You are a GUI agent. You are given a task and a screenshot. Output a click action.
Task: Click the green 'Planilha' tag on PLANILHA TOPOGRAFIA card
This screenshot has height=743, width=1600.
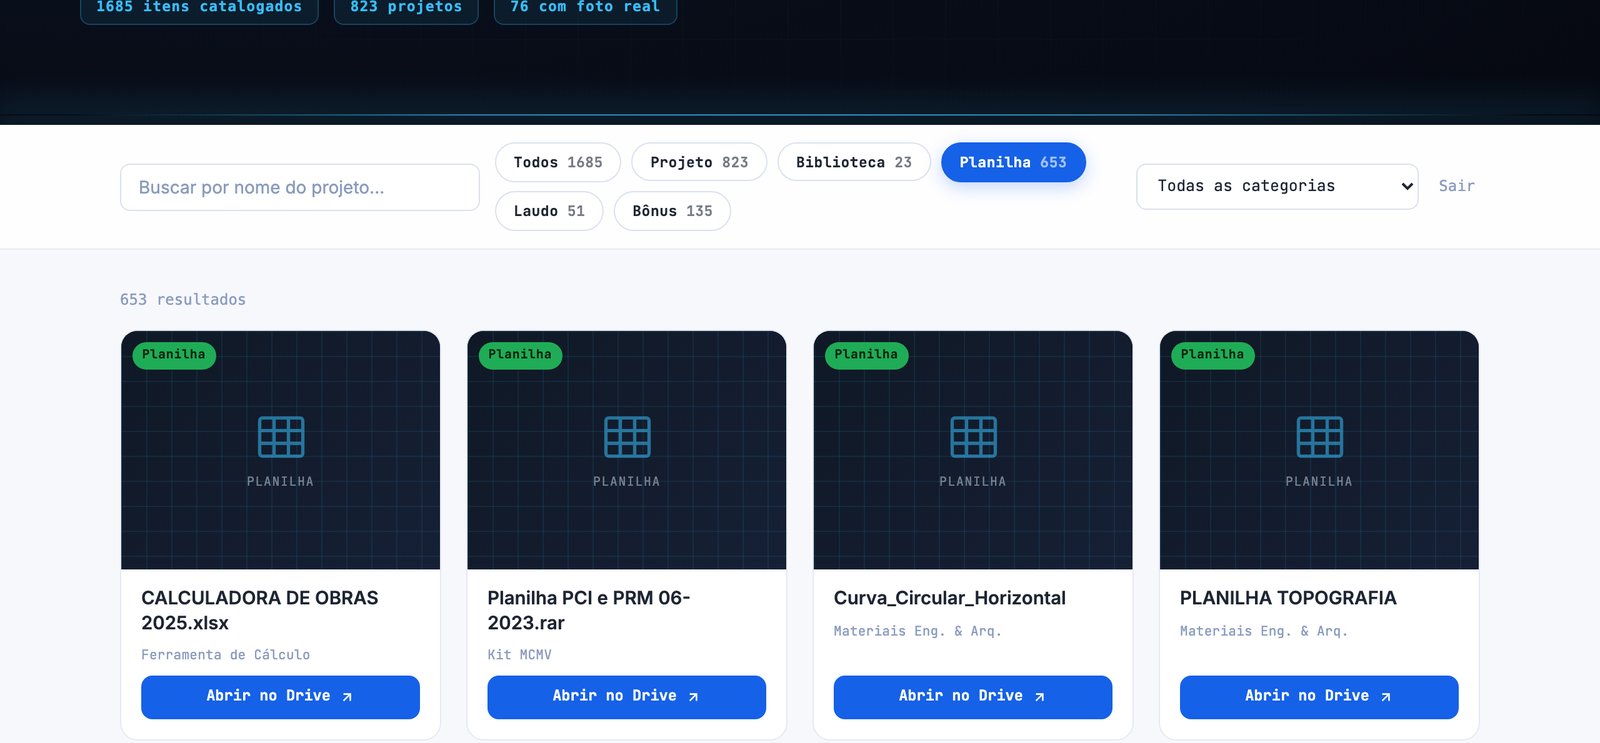(1212, 355)
